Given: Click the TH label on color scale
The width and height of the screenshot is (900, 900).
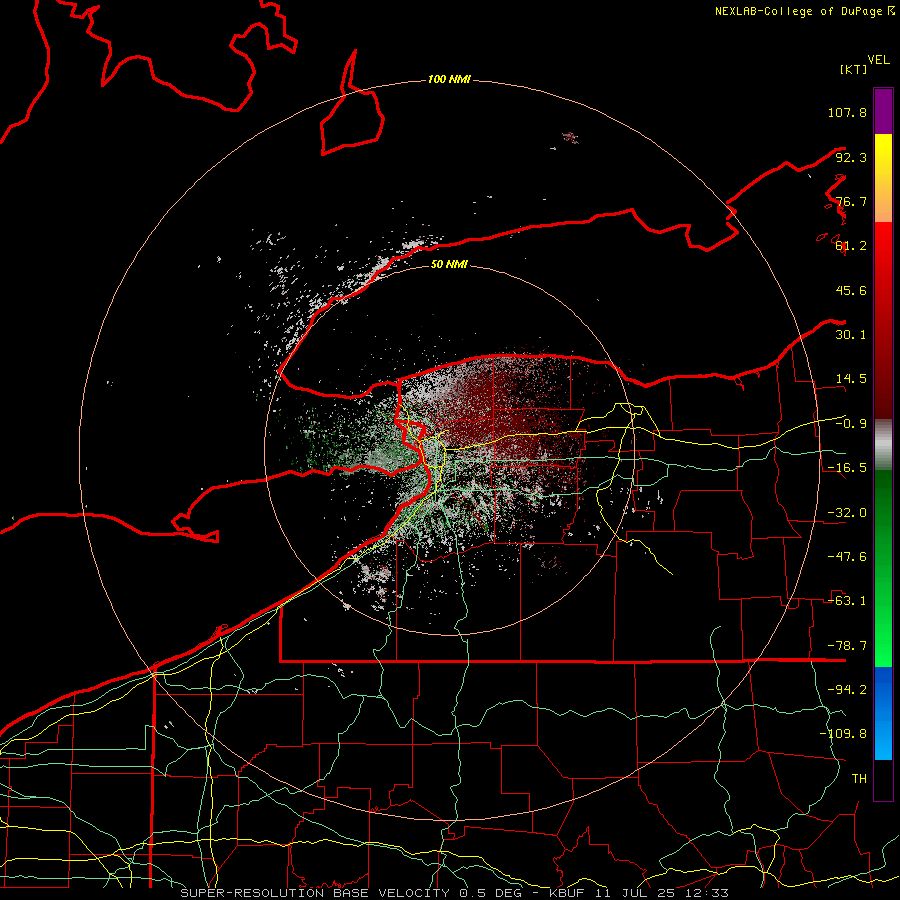Looking at the screenshot, I should point(859,779).
